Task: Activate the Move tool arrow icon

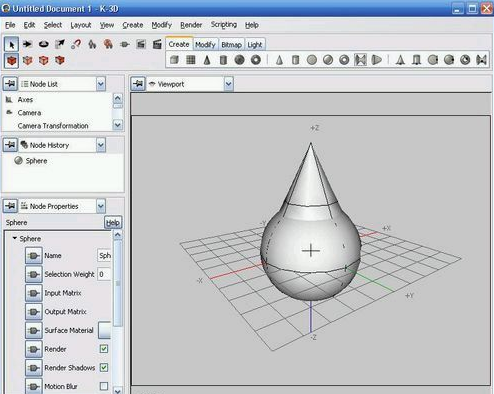Action: click(27, 44)
